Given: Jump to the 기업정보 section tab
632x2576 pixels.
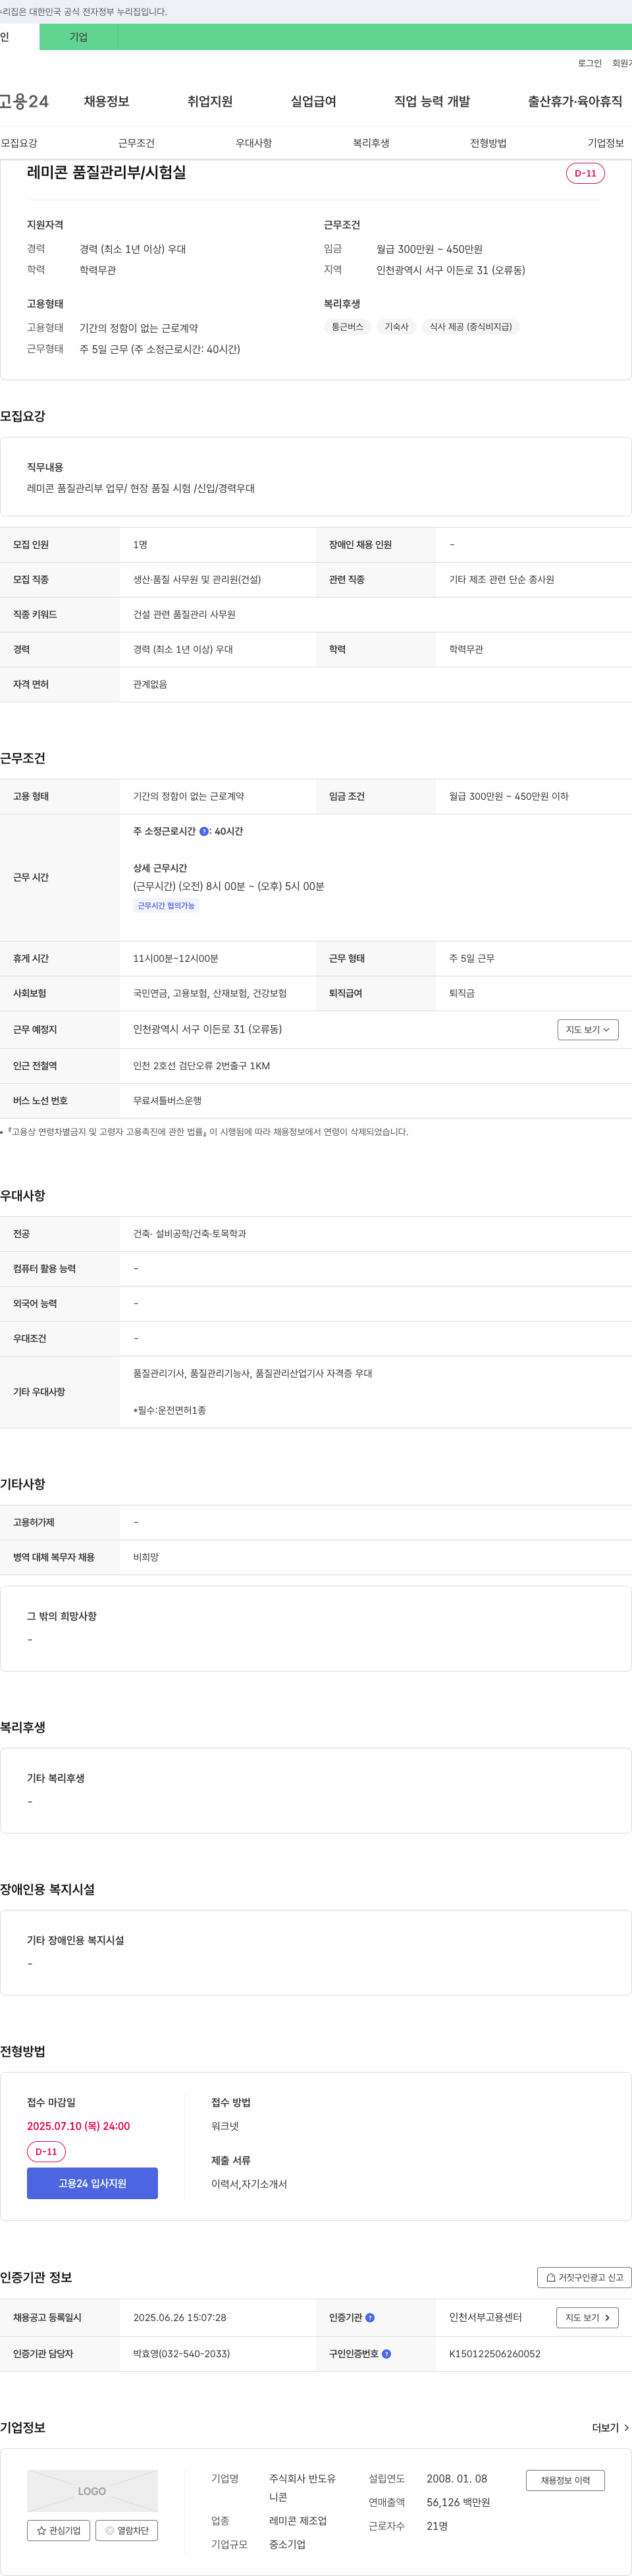Looking at the screenshot, I should point(606,143).
